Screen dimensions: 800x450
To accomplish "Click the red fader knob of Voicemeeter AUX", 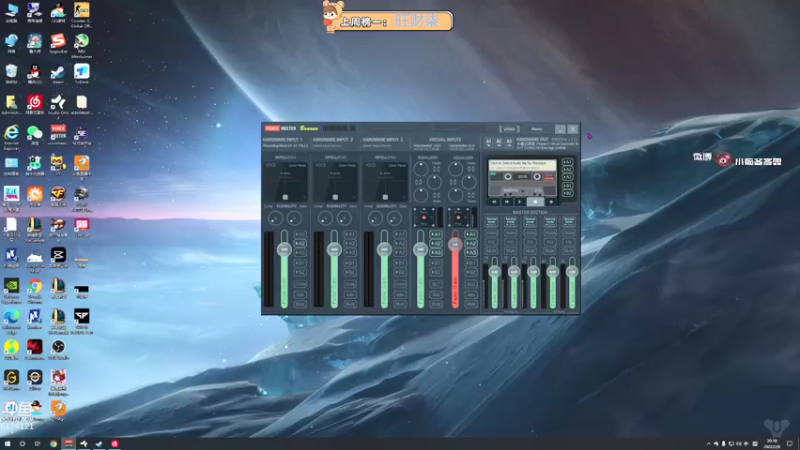I will click(455, 245).
